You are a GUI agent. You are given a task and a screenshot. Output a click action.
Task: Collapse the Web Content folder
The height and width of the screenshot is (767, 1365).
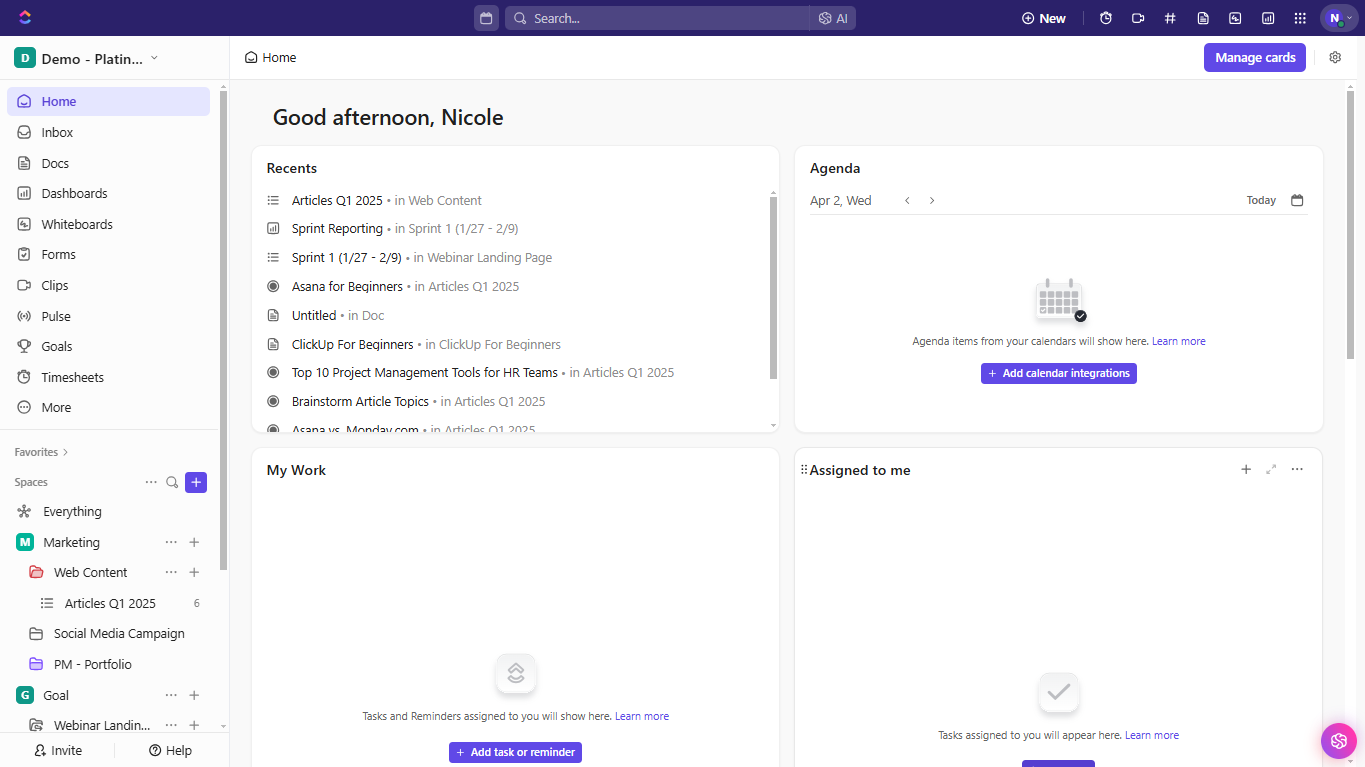click(x=36, y=573)
